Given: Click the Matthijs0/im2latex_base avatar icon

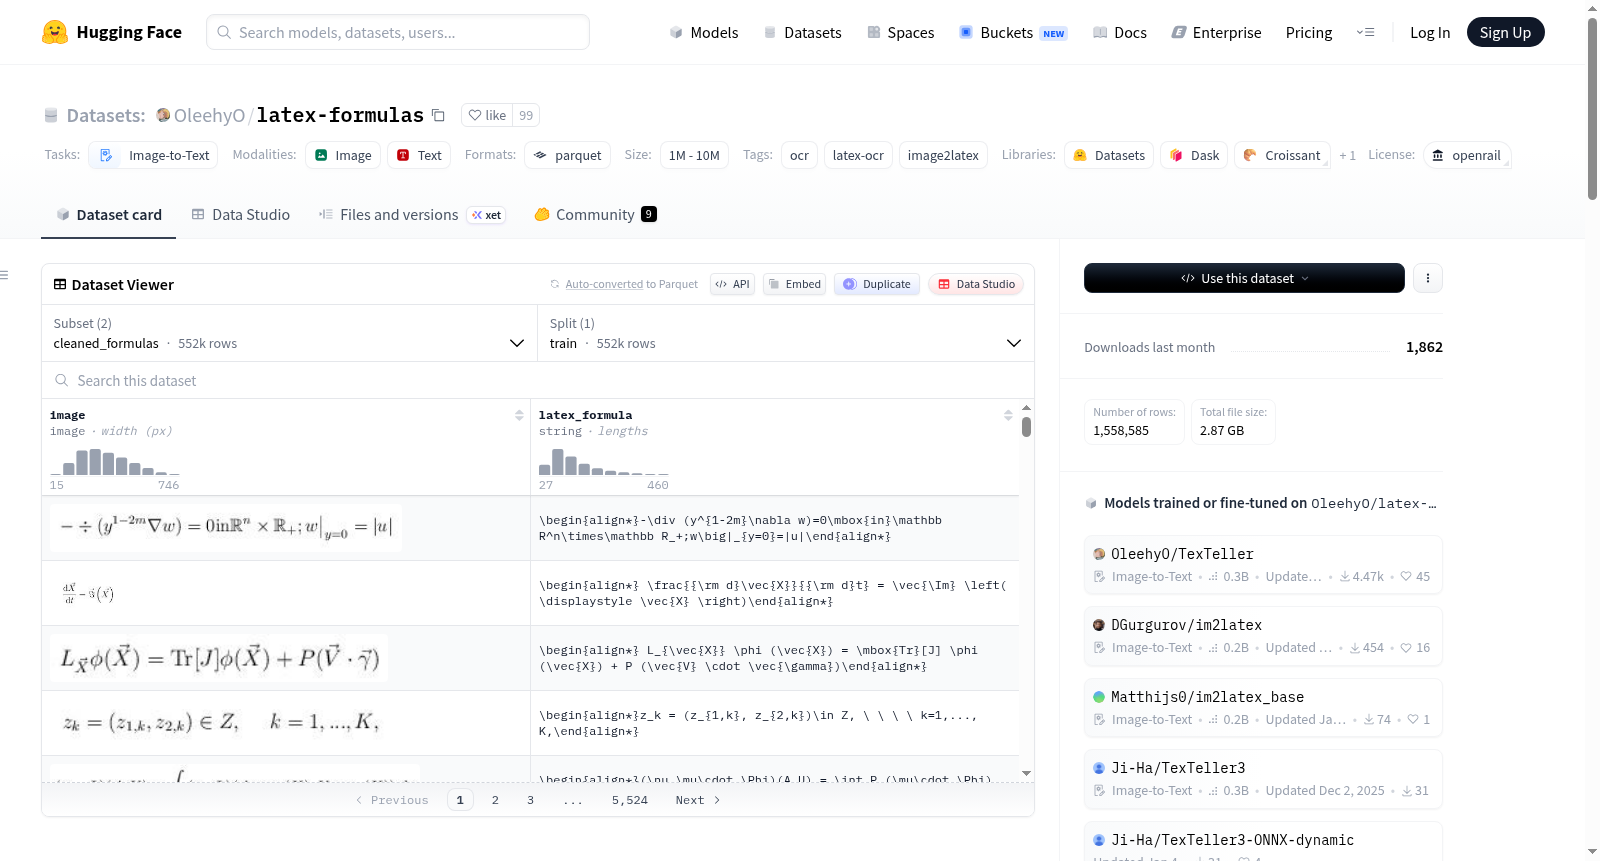Looking at the screenshot, I should tap(1099, 697).
